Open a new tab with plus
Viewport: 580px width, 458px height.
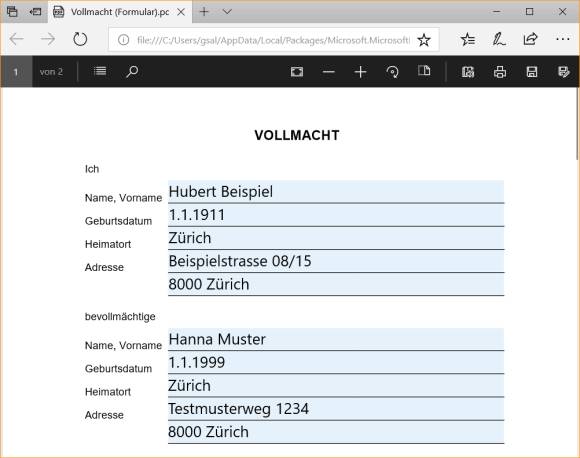(204, 12)
